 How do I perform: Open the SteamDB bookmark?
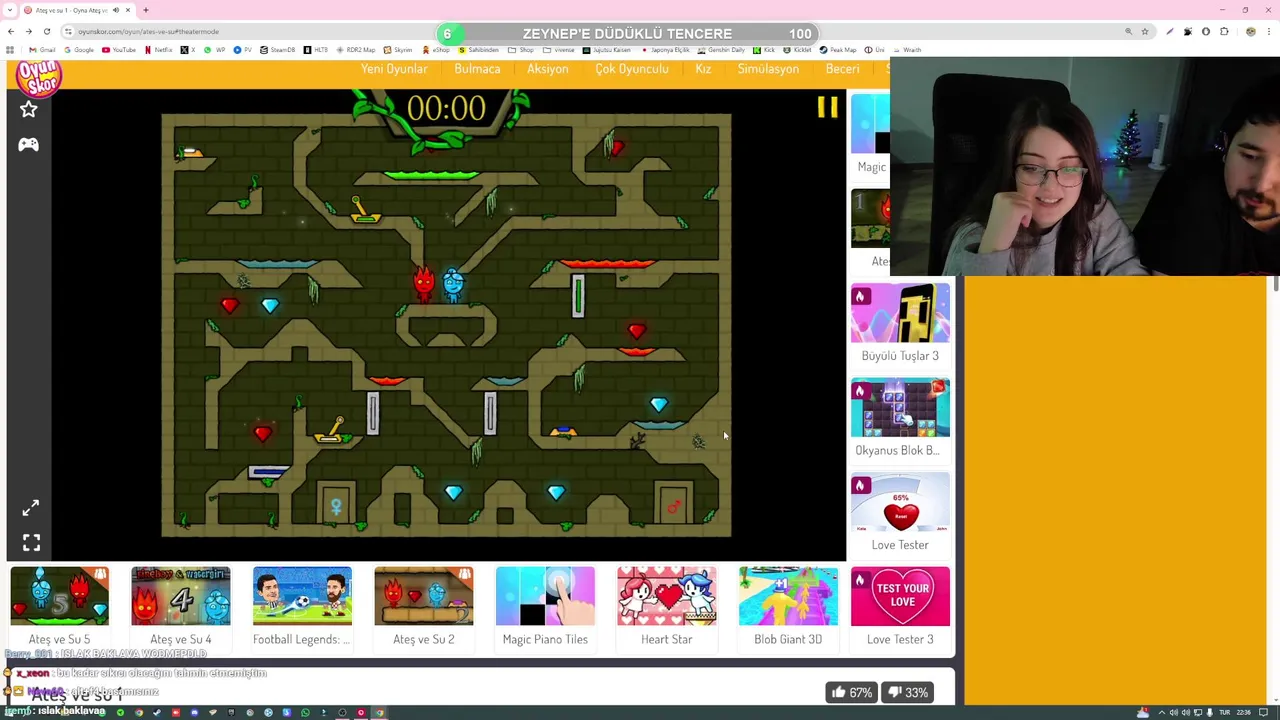[278, 50]
